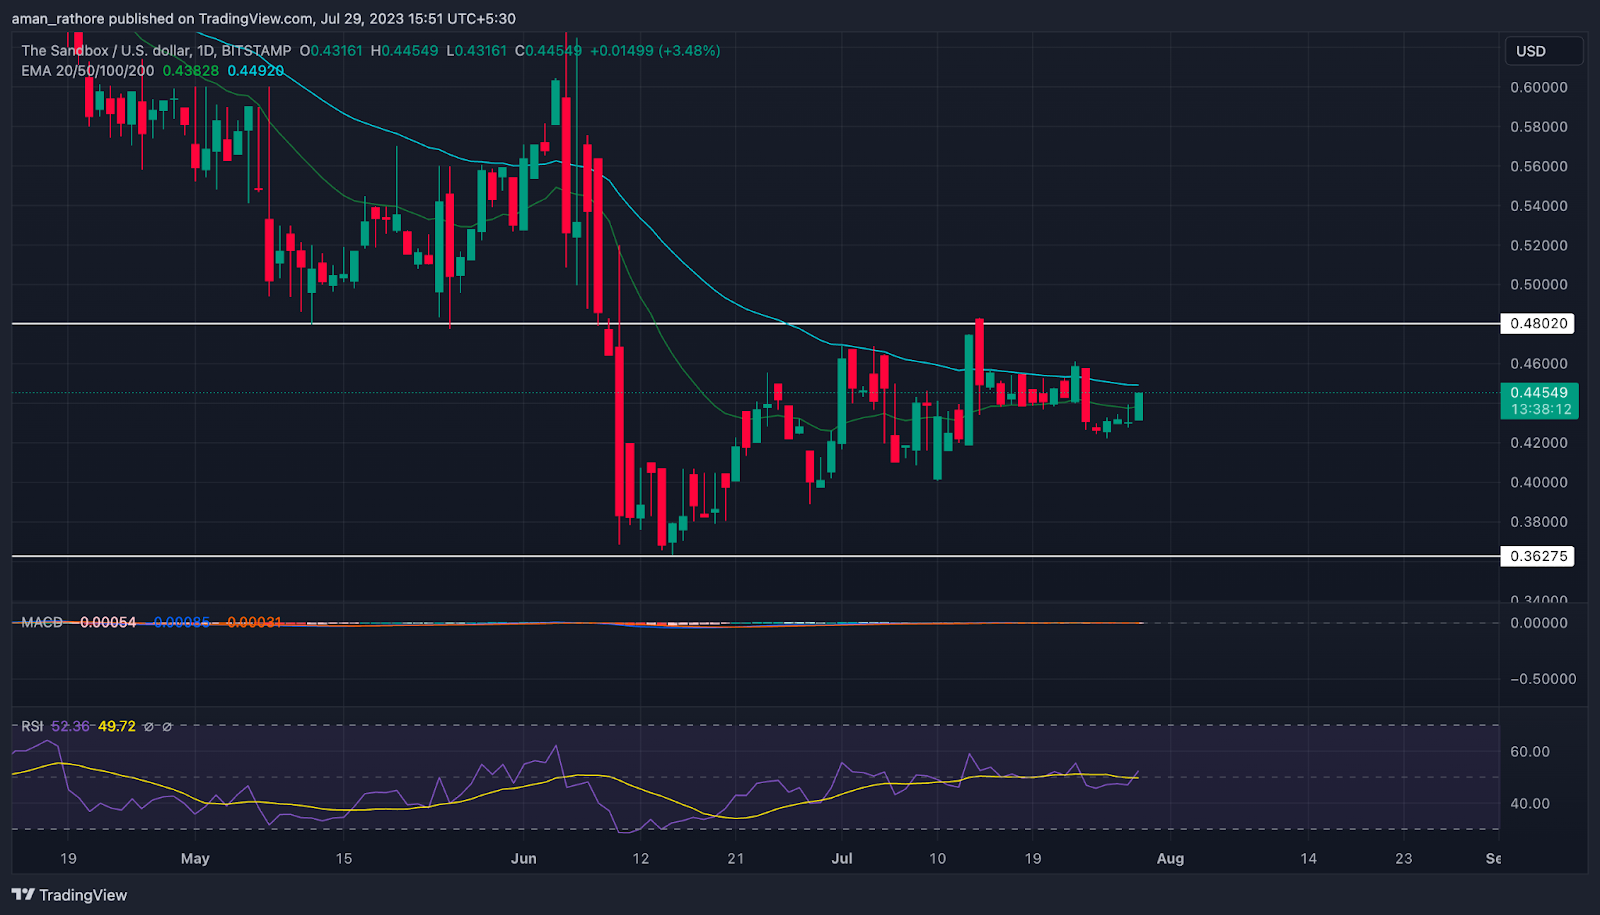Click the Jul label on date axis
This screenshot has height=915, width=1600.
[842, 859]
